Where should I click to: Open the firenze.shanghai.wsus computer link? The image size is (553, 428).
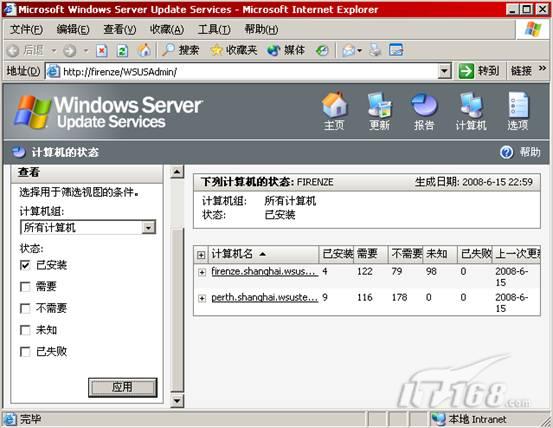(265, 271)
